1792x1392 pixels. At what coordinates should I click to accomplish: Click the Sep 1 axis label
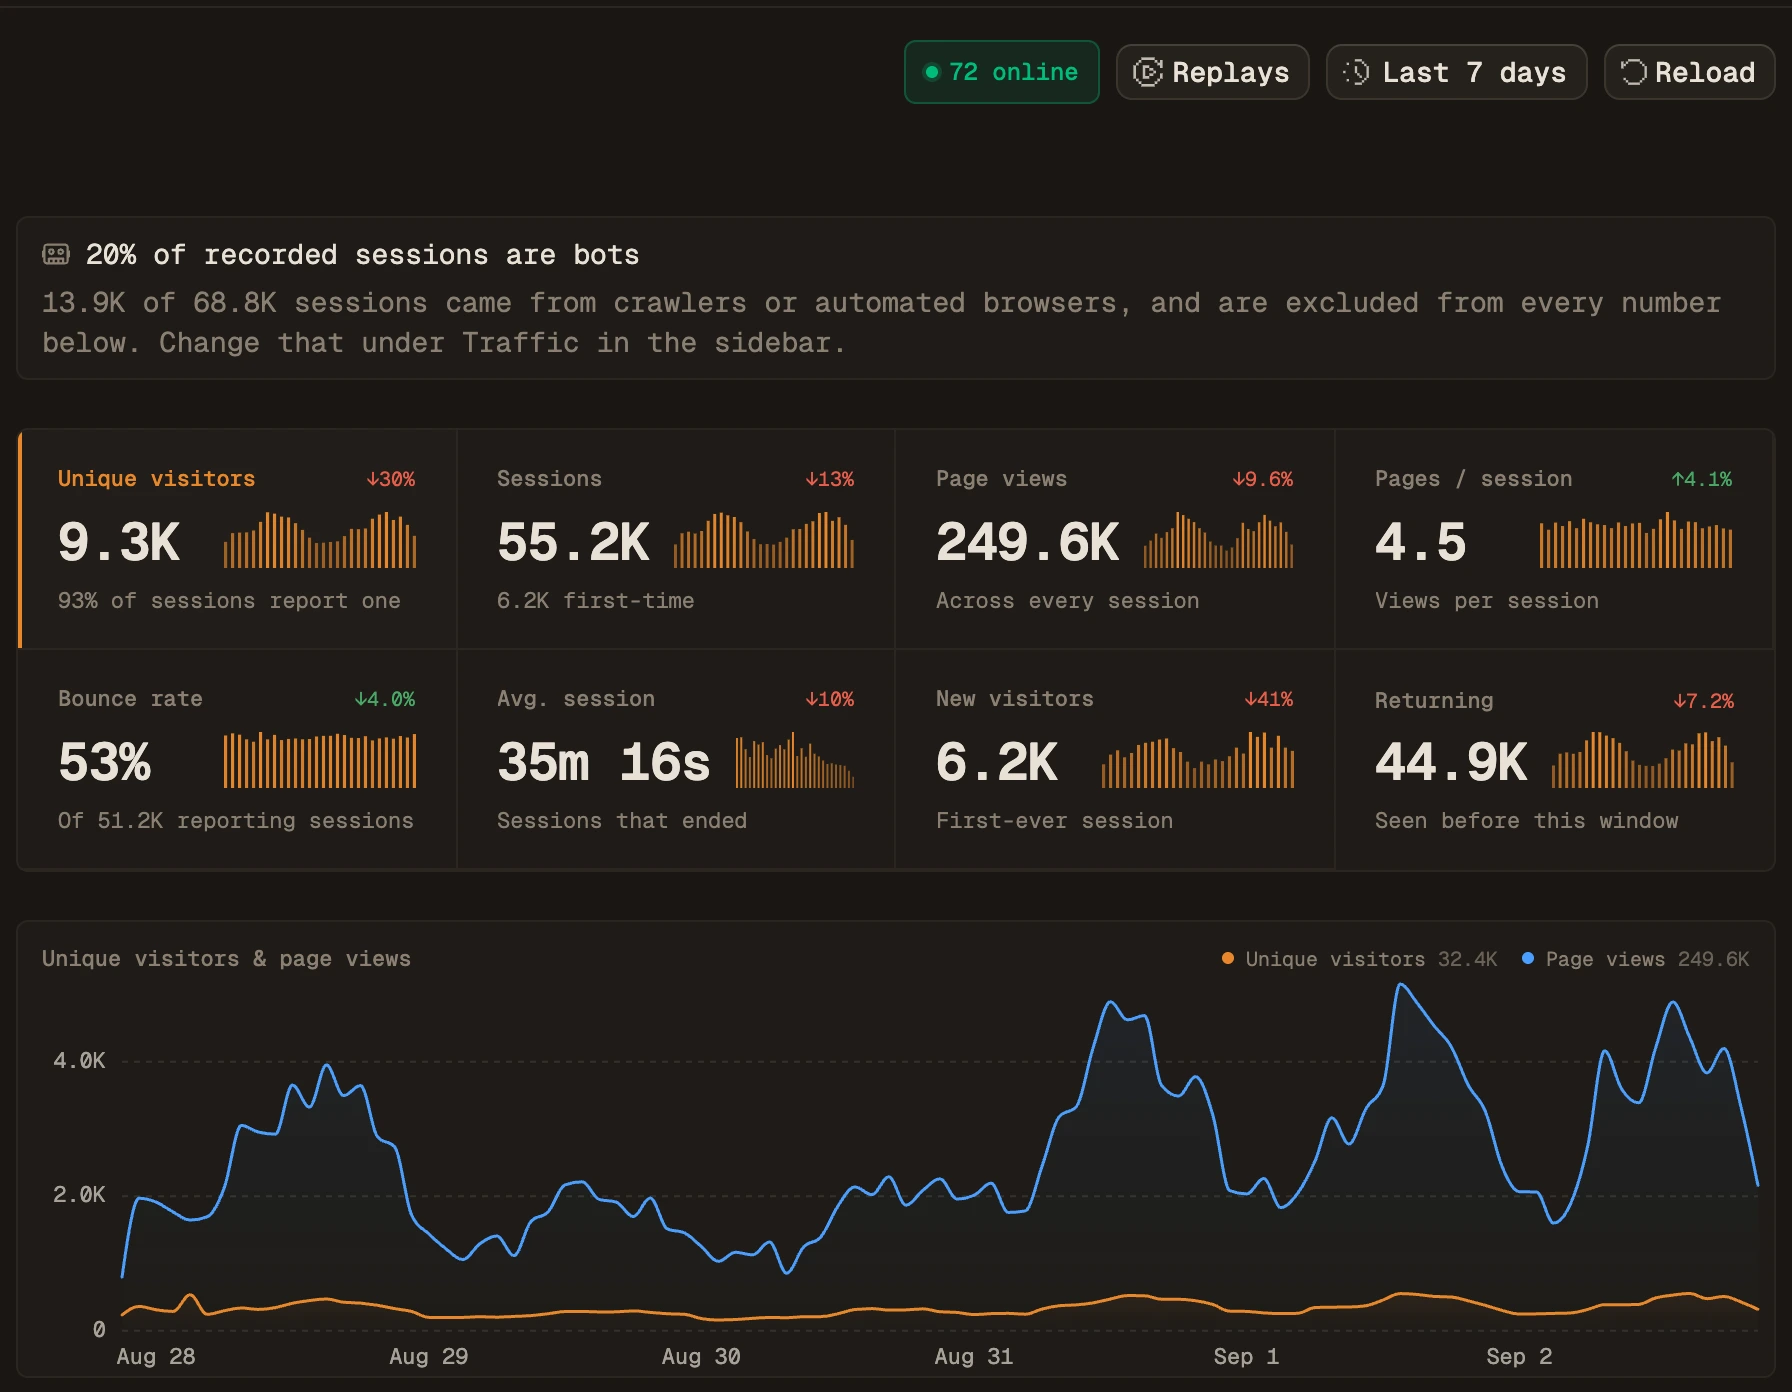coord(1246,1357)
